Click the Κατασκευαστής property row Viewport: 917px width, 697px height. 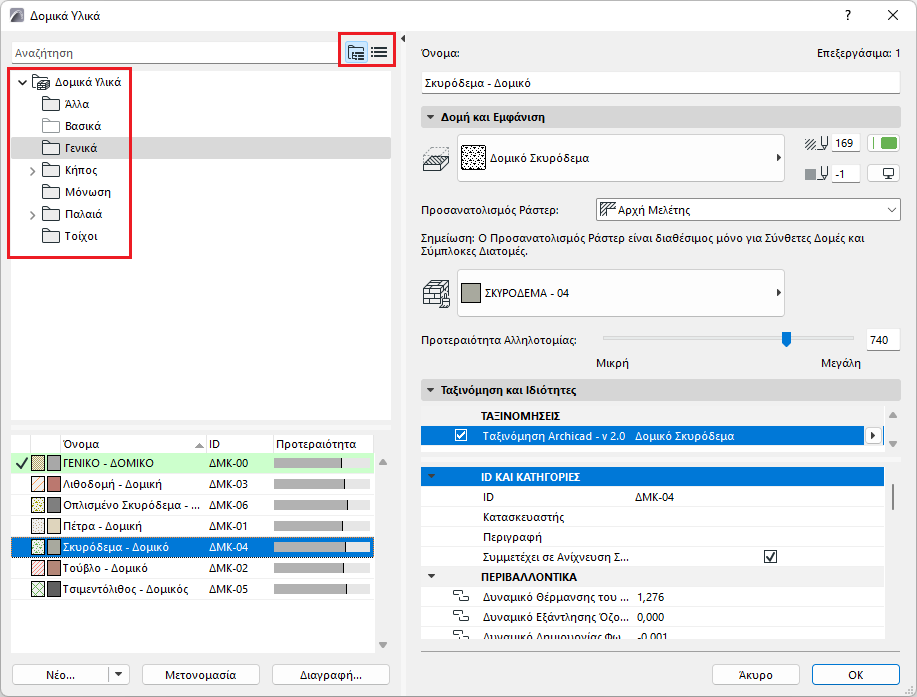[652, 517]
